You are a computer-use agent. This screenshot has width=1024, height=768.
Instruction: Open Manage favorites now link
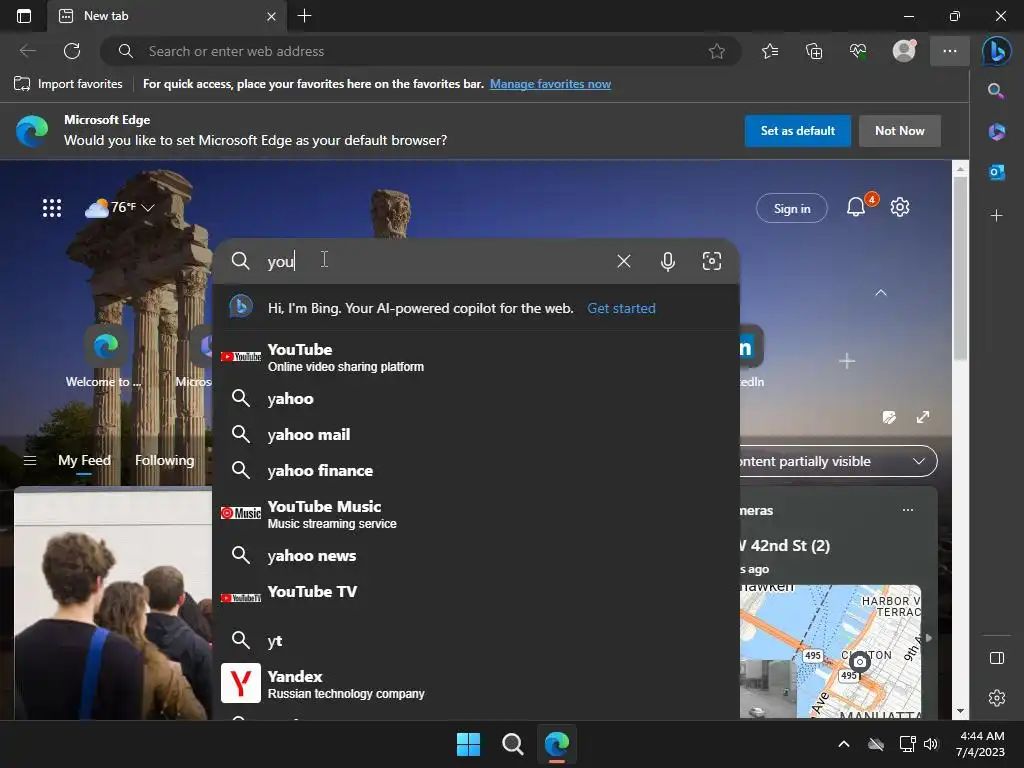click(x=550, y=84)
